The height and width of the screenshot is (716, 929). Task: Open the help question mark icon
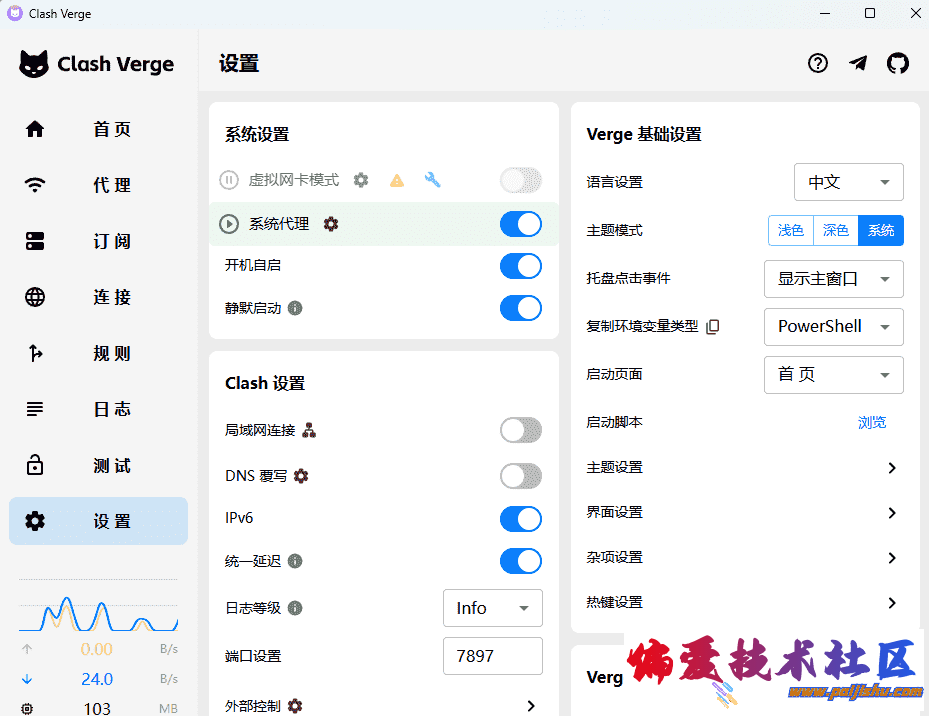point(818,63)
